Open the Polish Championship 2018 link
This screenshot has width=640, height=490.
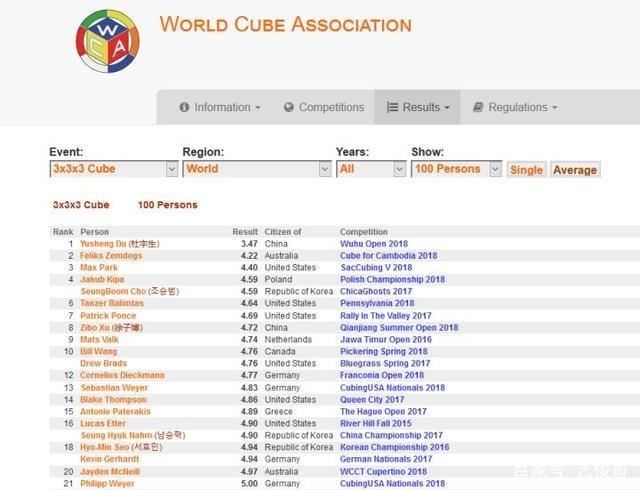(x=393, y=279)
